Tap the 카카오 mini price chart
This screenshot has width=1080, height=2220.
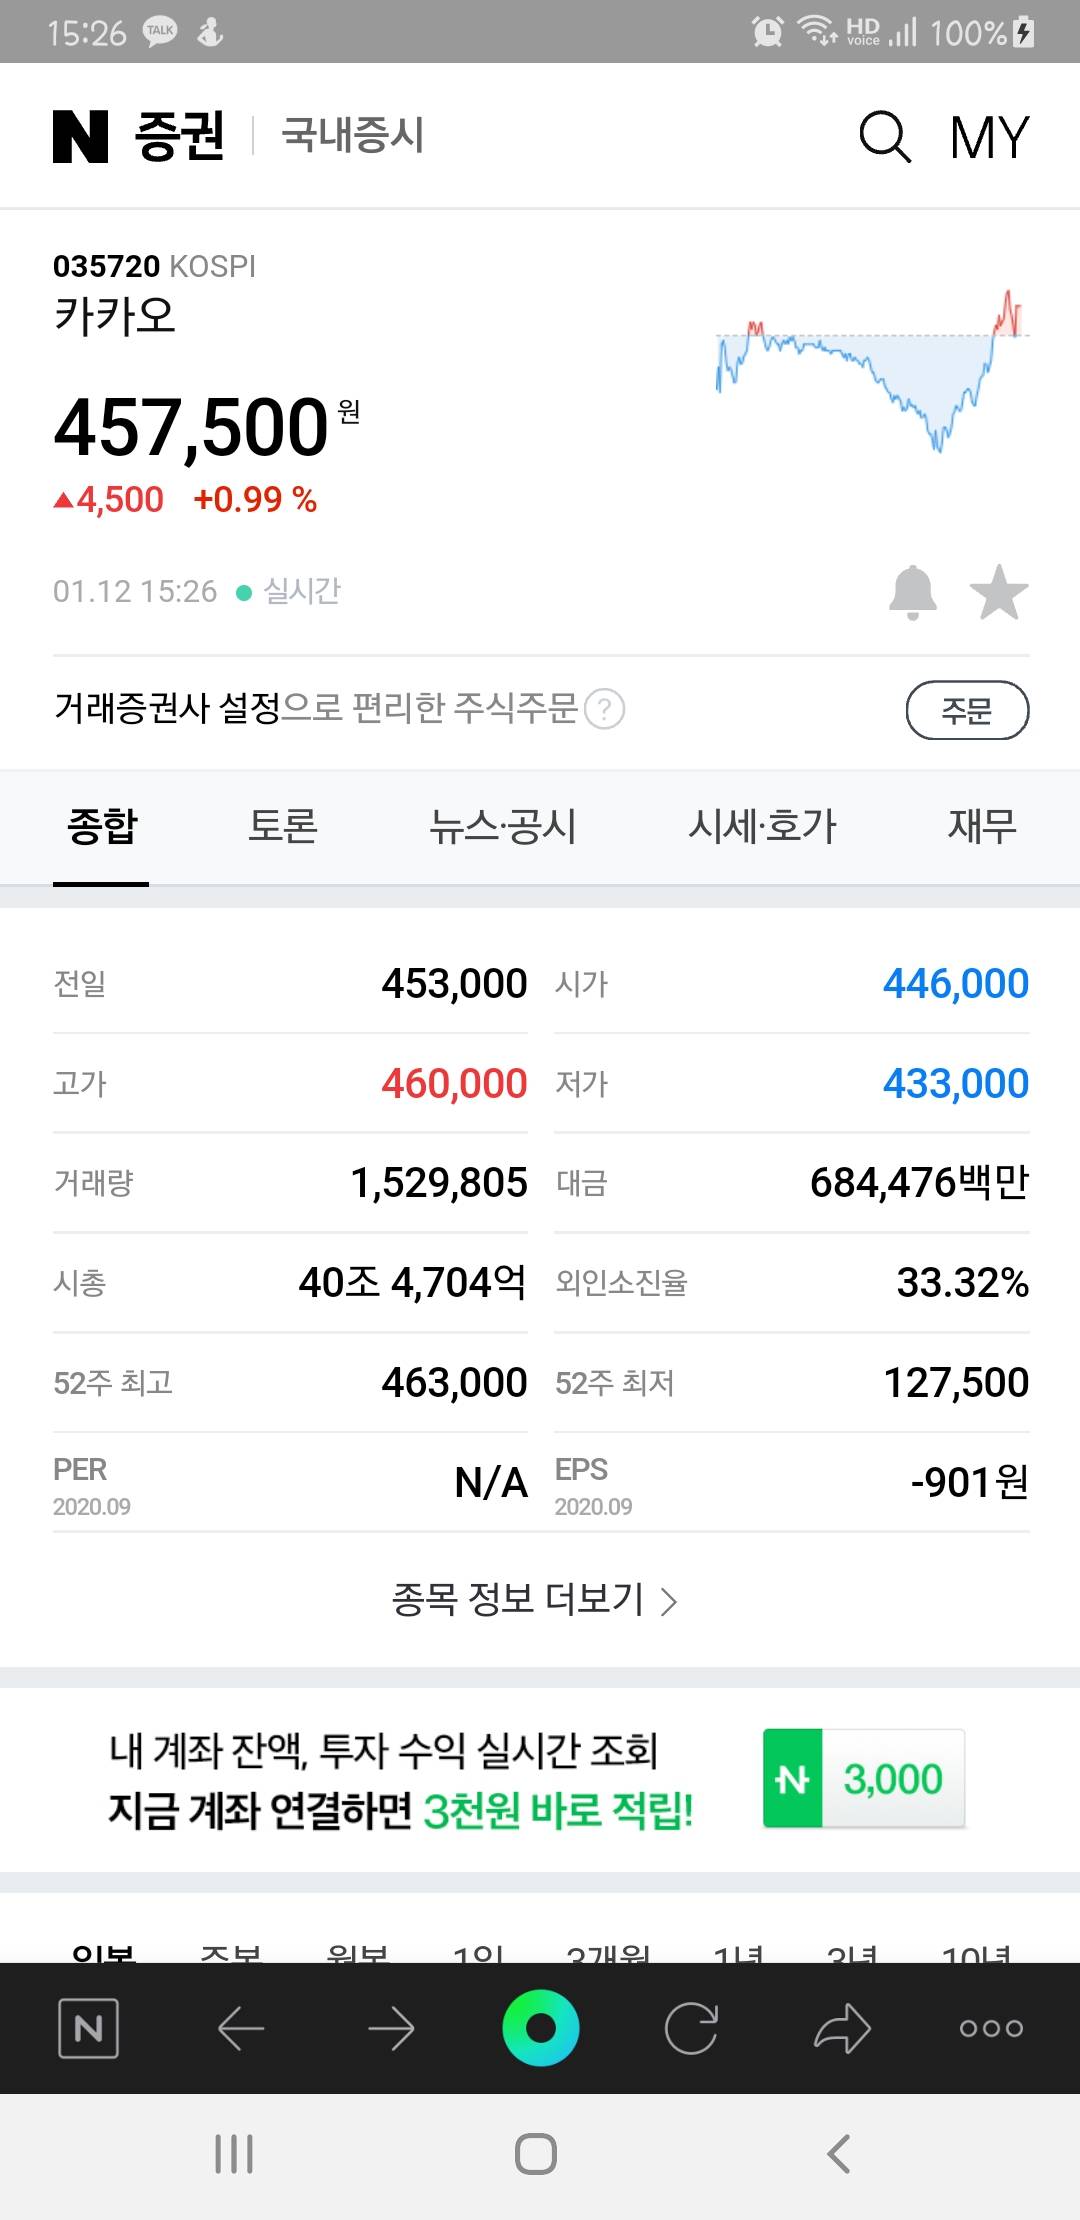tap(872, 370)
